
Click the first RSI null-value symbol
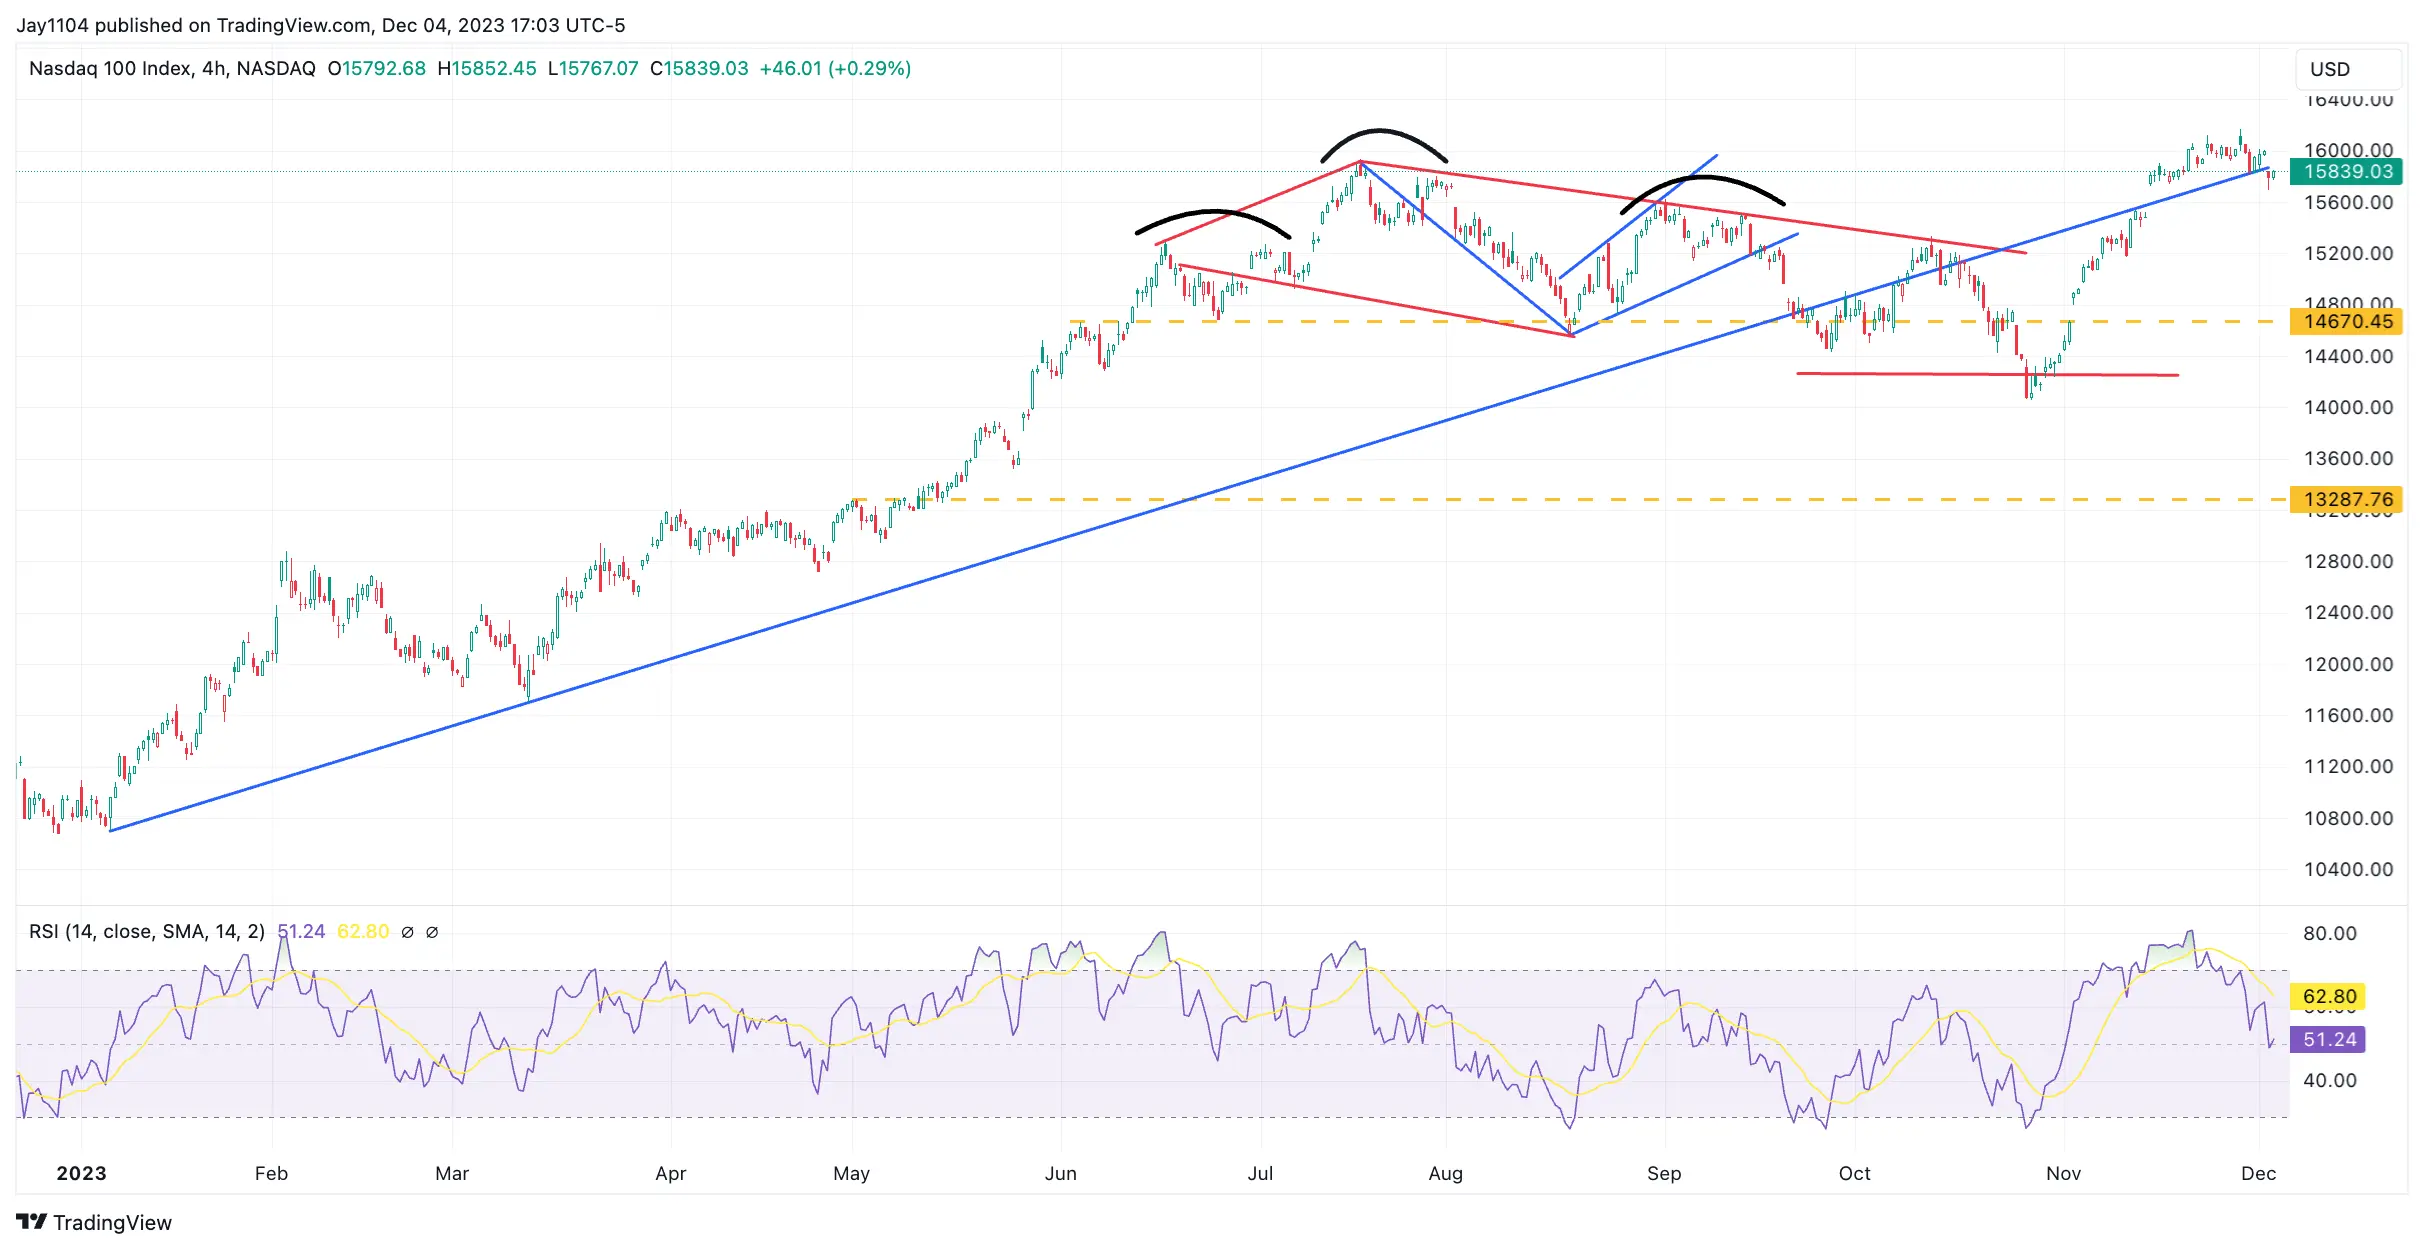[x=407, y=932]
